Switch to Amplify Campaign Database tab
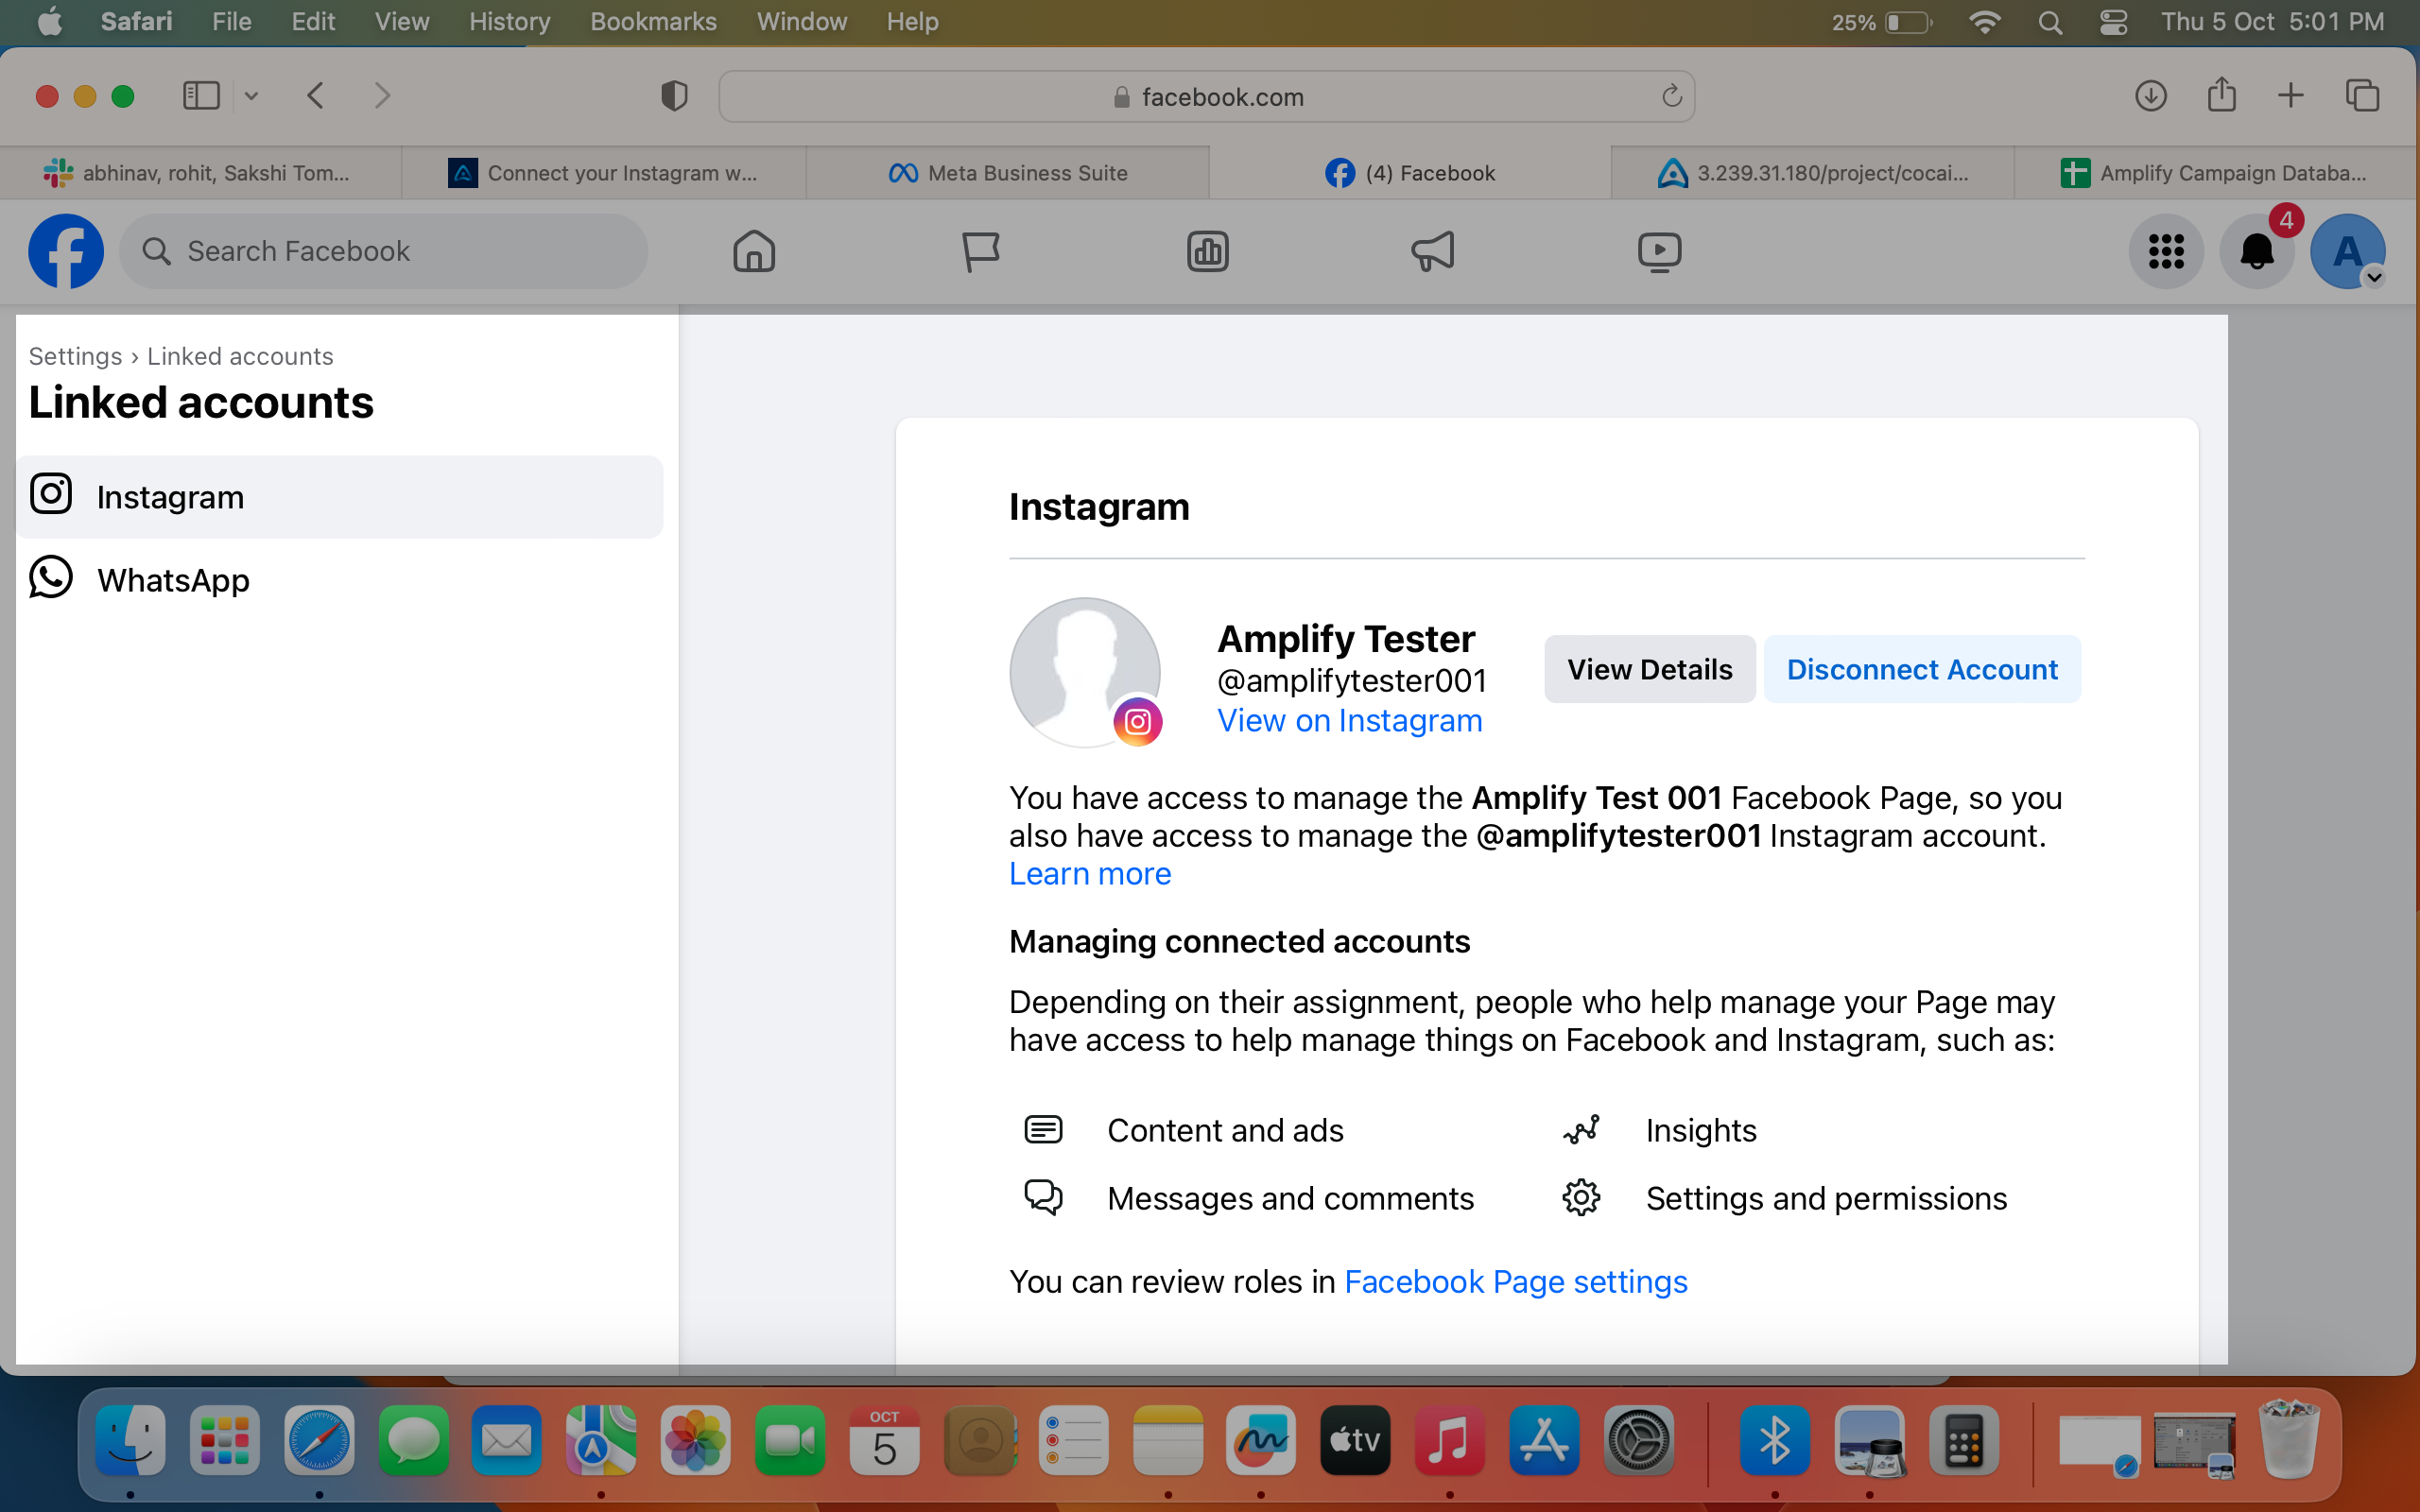Screen dimensions: 2420x1512 tap(2215, 173)
